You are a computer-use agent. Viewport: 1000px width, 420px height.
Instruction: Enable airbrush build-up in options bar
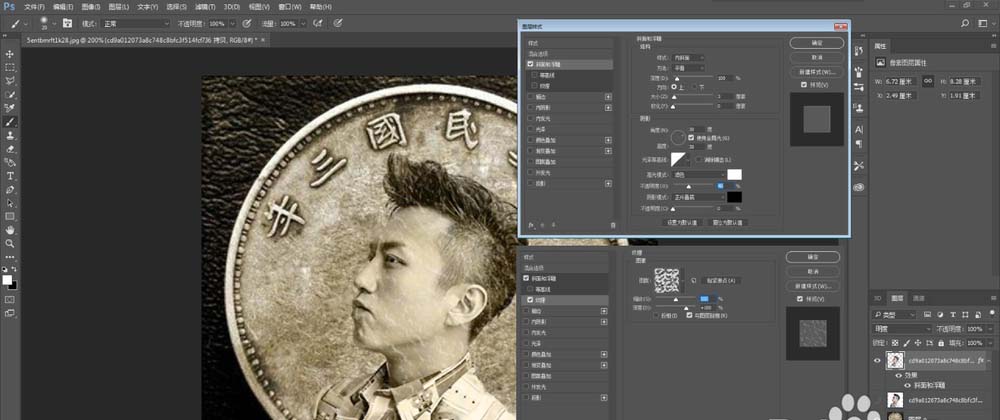pyautogui.click(x=316, y=24)
